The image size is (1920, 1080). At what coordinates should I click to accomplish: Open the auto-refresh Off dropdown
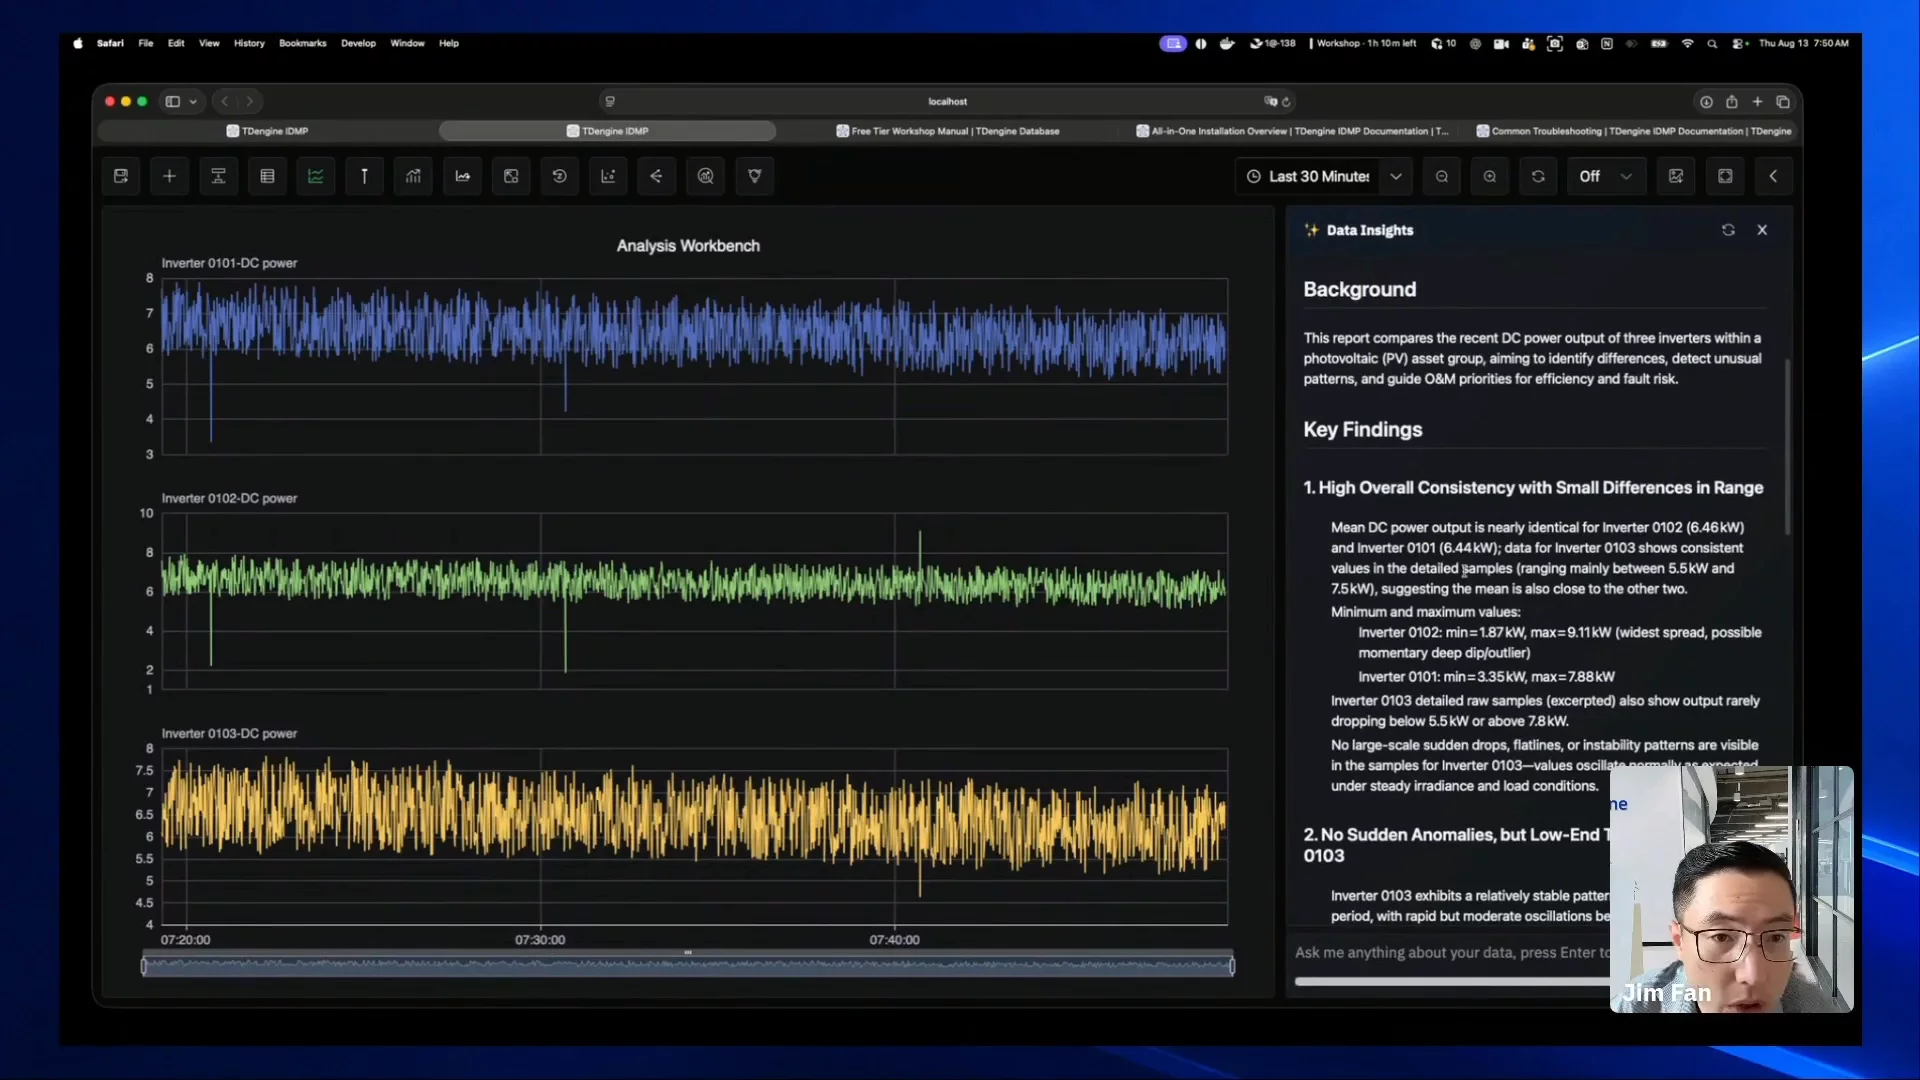(1605, 176)
